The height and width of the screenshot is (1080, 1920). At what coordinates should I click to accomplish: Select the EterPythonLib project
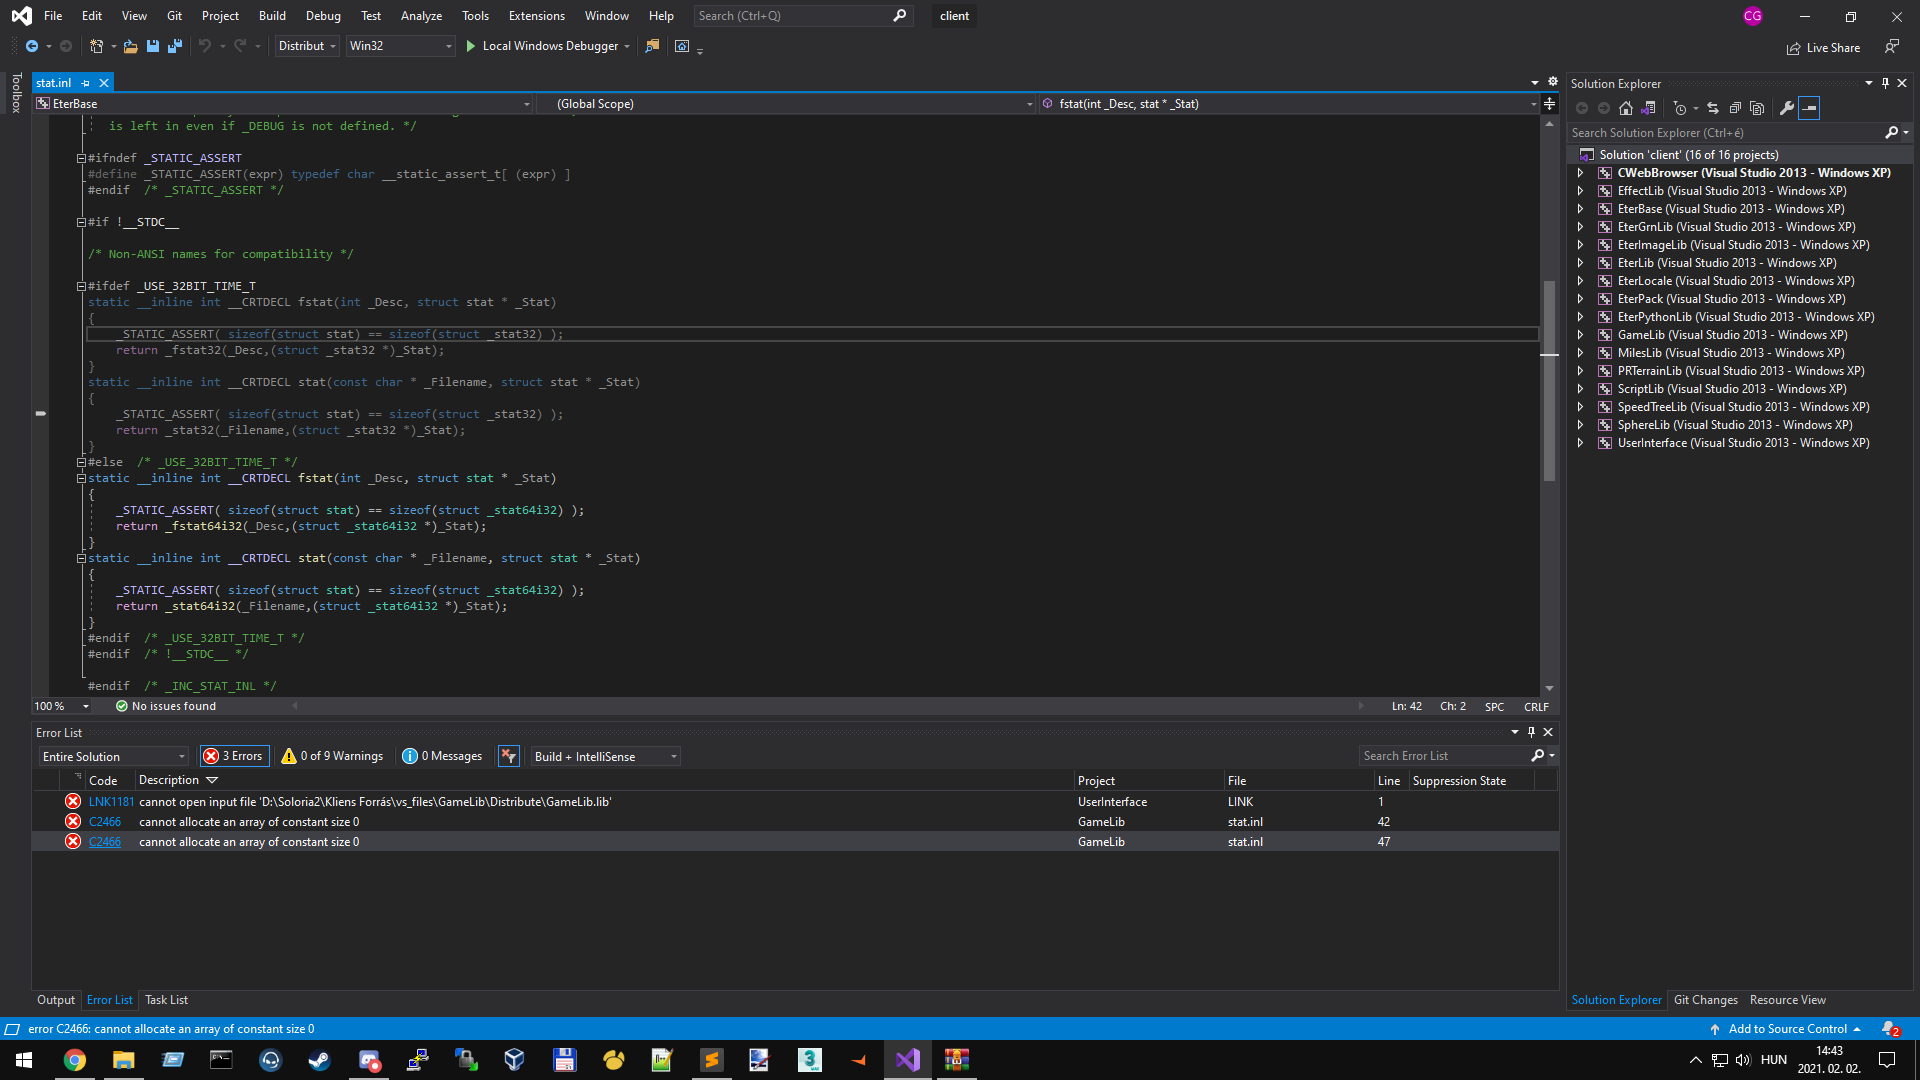point(1745,317)
